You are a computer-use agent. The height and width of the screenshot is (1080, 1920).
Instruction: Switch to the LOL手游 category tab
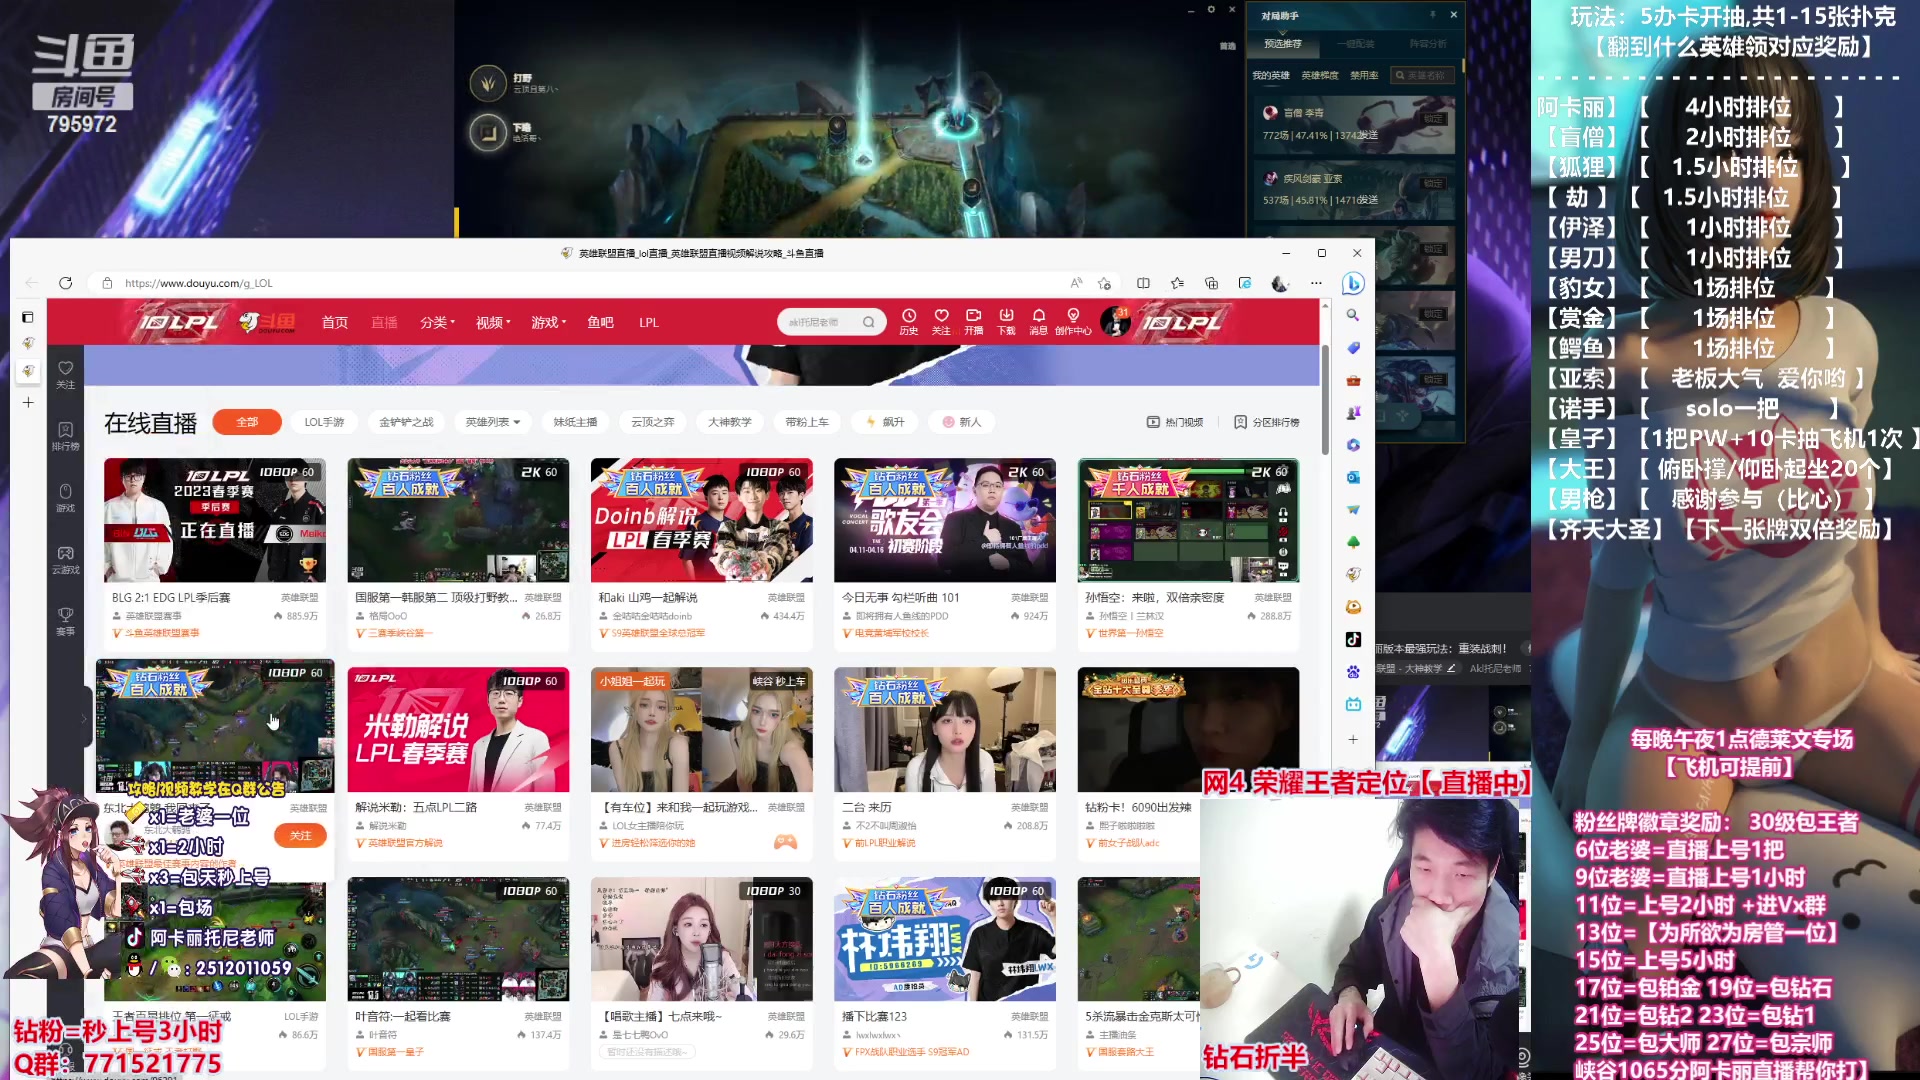[324, 422]
